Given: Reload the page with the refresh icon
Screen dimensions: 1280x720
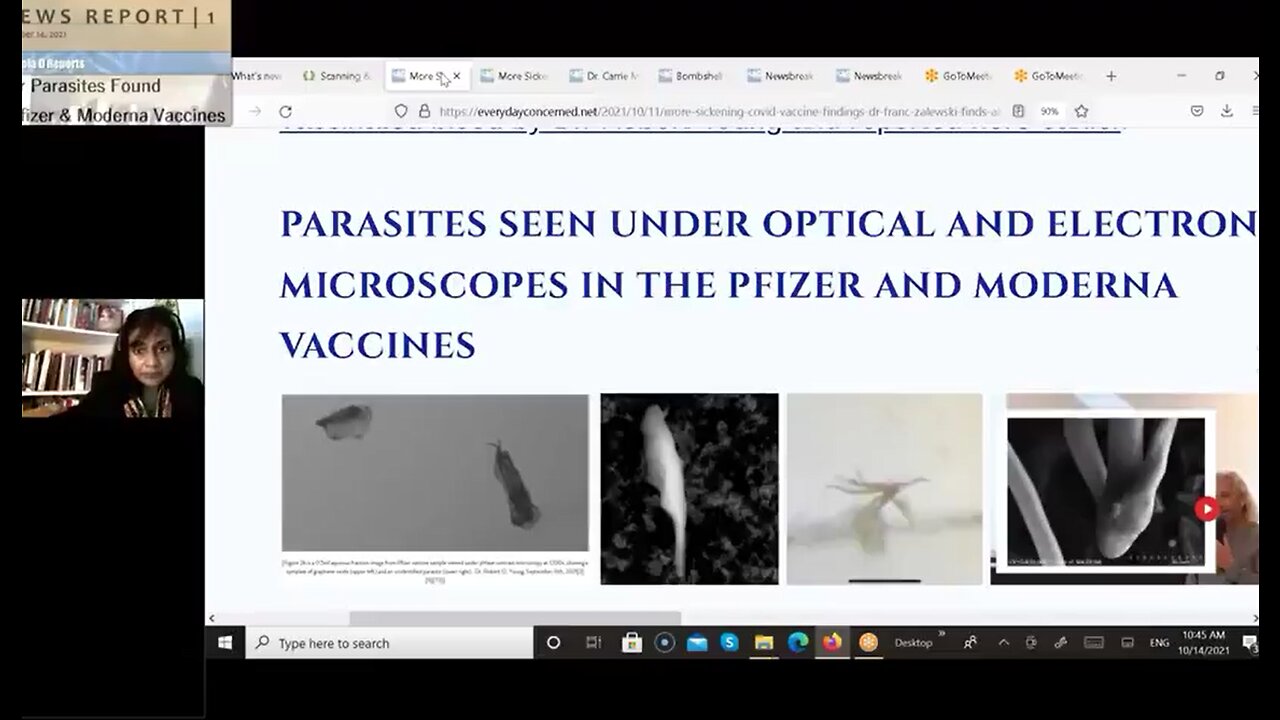Looking at the screenshot, I should 286,112.
